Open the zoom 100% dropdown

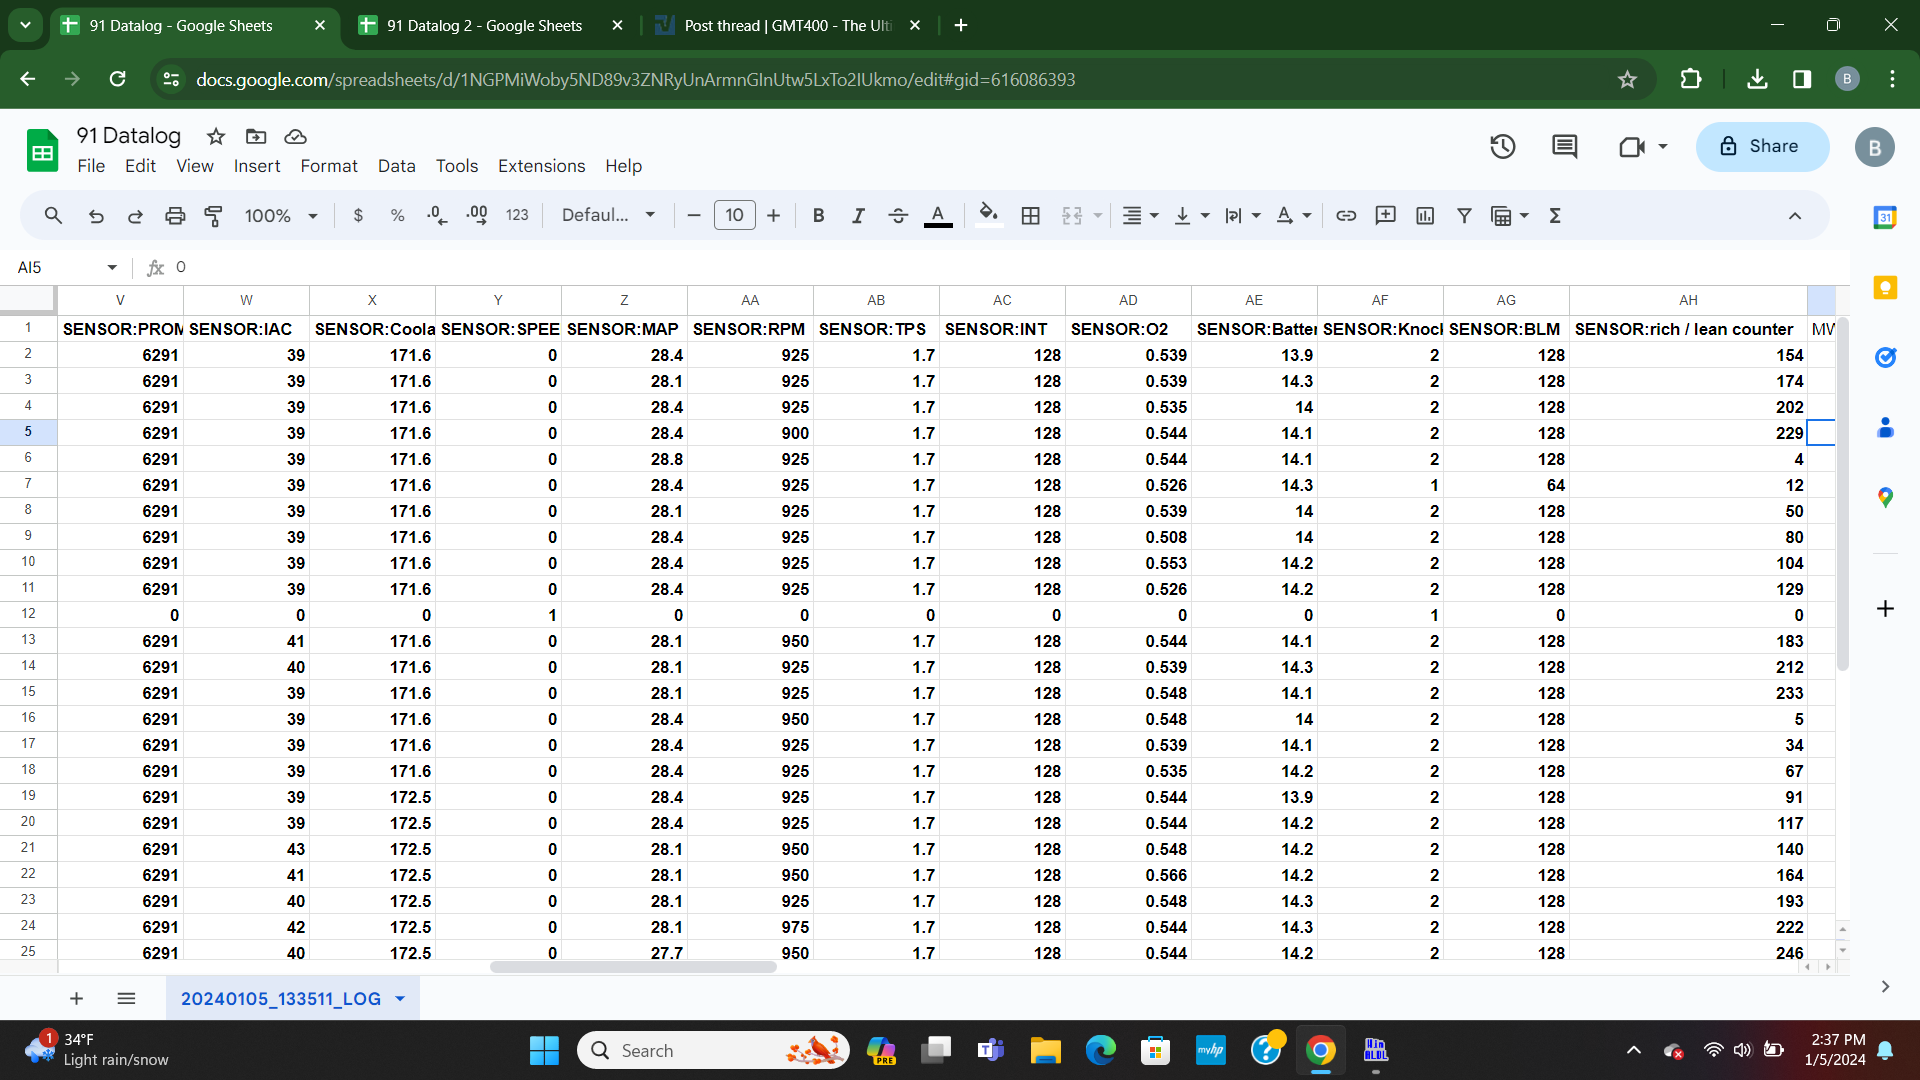(x=281, y=216)
